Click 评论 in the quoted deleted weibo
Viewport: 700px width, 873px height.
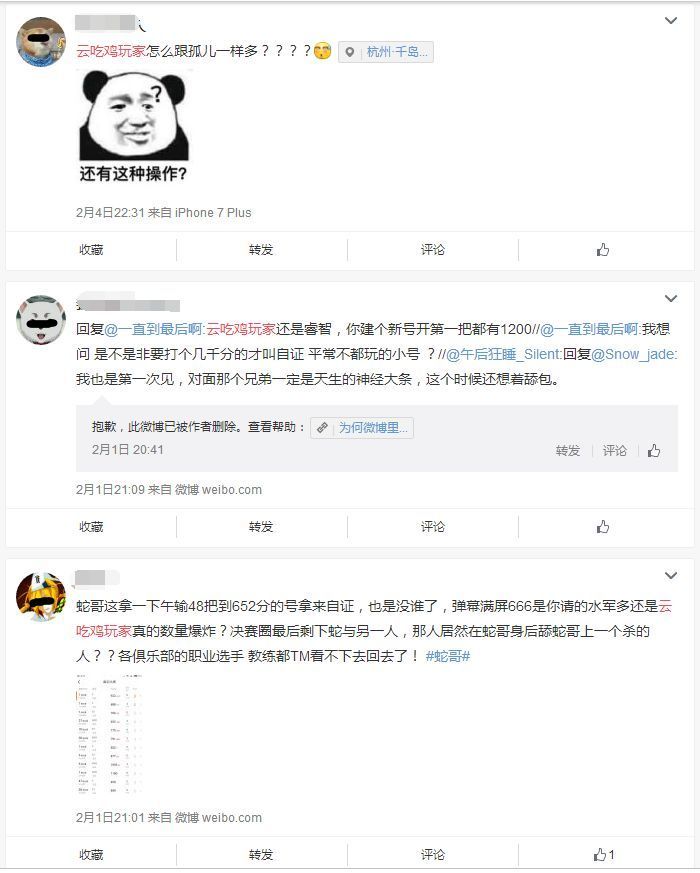pyautogui.click(x=614, y=450)
